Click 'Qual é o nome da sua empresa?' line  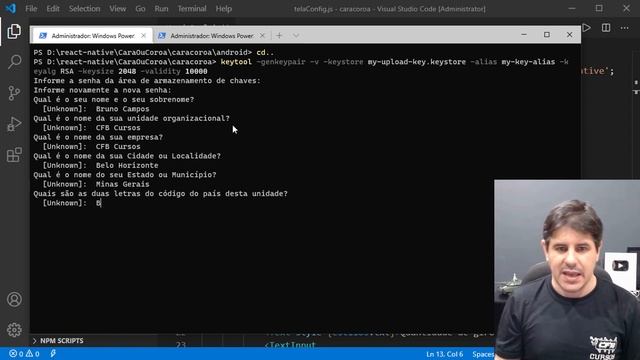[98, 137]
